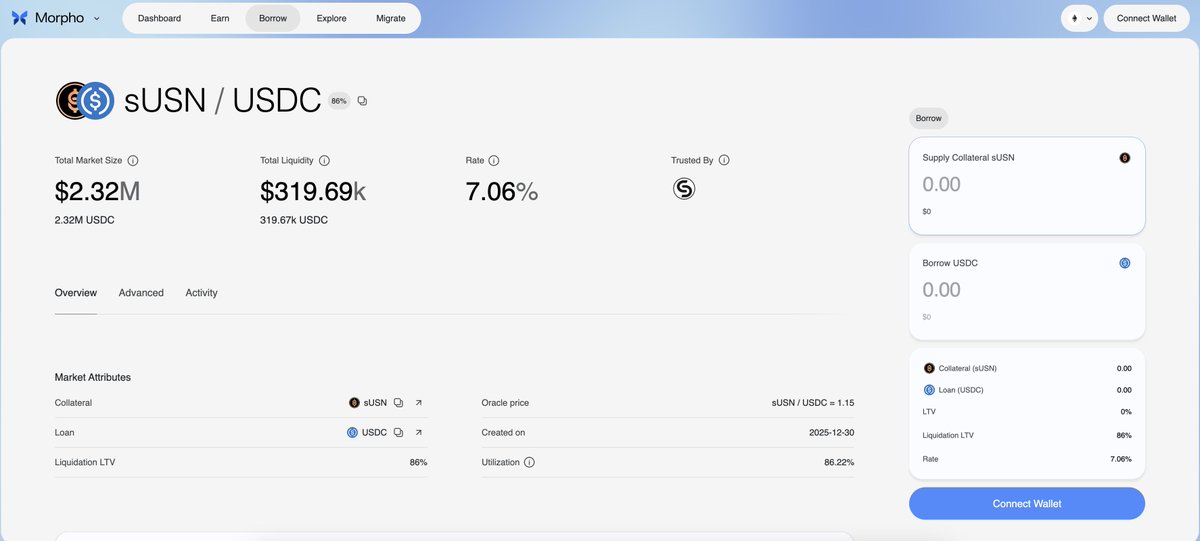This screenshot has height=541, width=1200.
Task: Click the Utilization info icon
Action: tap(529, 462)
